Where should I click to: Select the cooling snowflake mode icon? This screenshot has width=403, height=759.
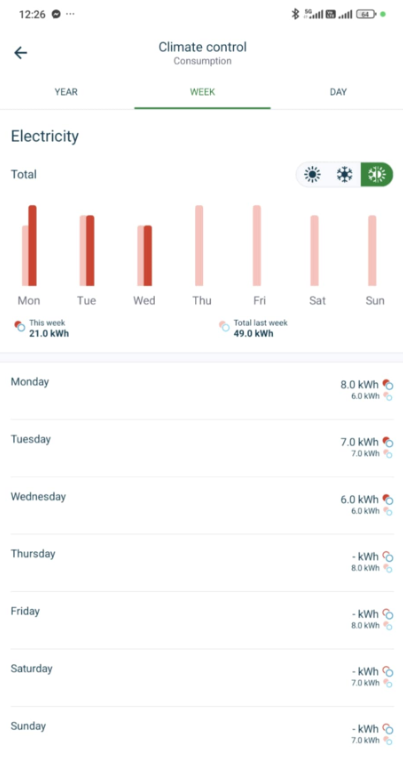(344, 174)
